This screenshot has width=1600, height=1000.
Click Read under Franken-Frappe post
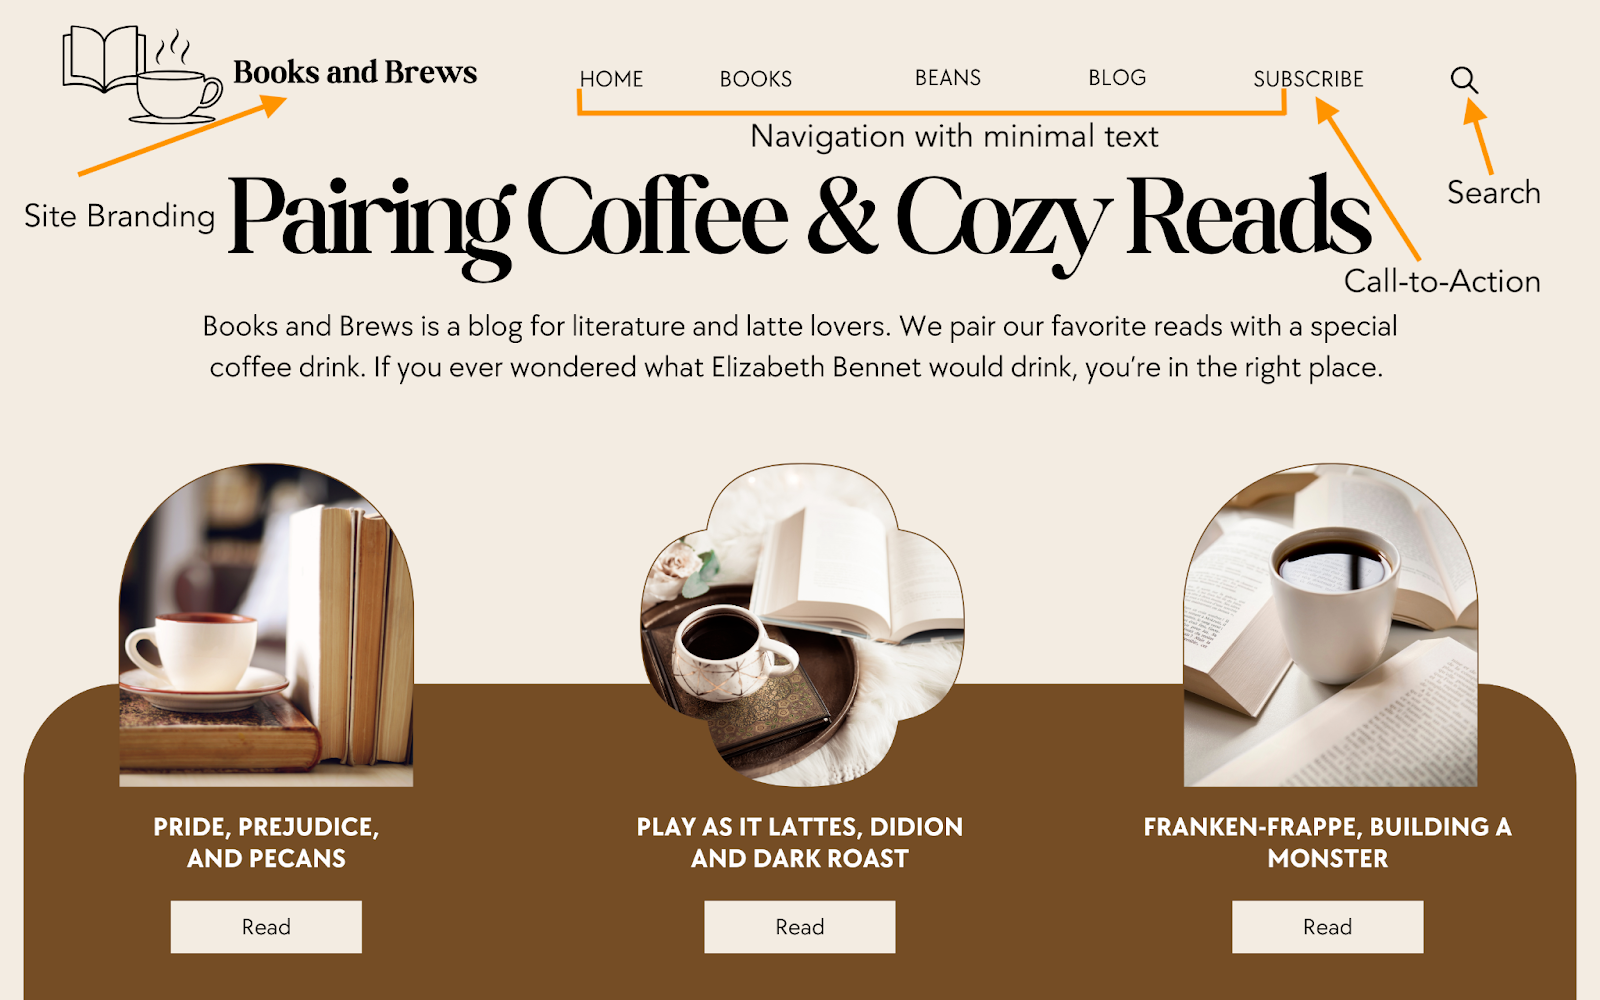coord(1327,927)
